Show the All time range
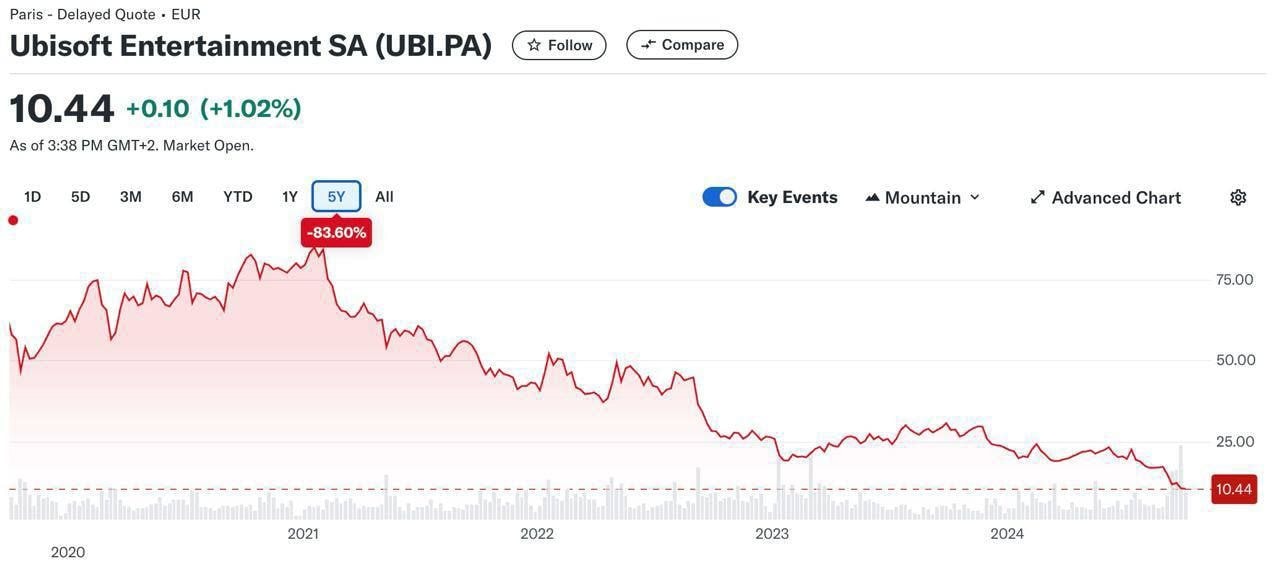The image size is (1280, 568). tap(384, 197)
